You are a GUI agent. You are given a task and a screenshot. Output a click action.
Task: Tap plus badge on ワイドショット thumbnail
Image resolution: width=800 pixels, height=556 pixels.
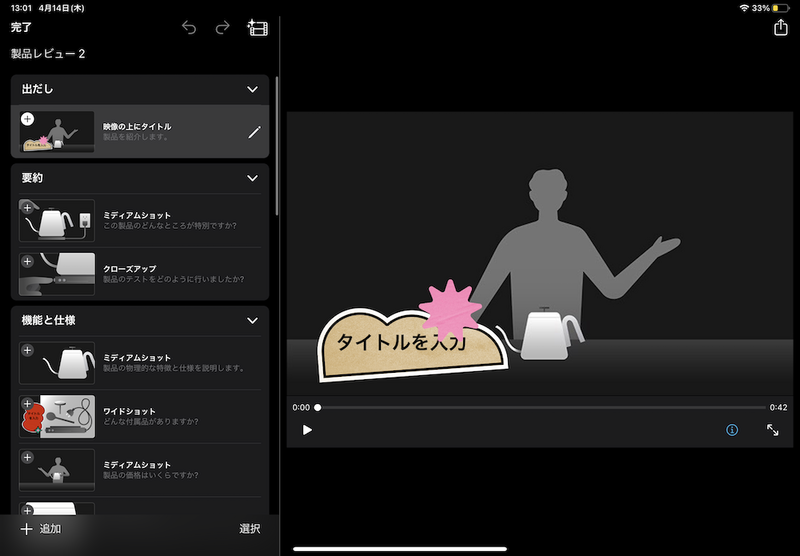point(27,404)
